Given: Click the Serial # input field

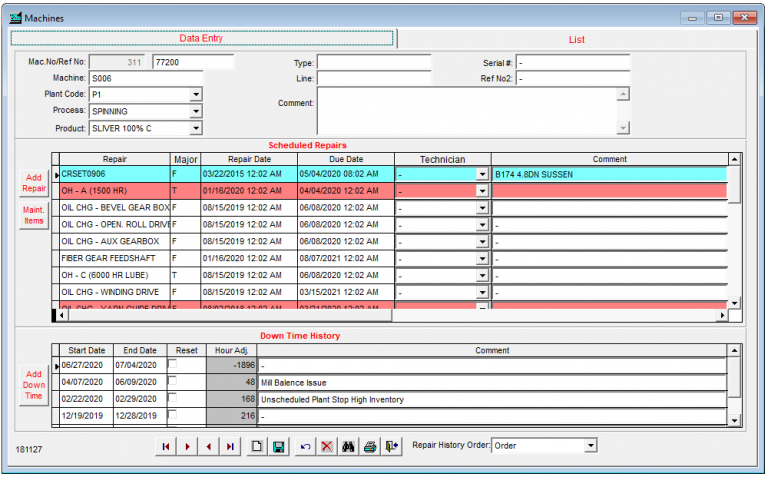Looking at the screenshot, I should coord(573,63).
